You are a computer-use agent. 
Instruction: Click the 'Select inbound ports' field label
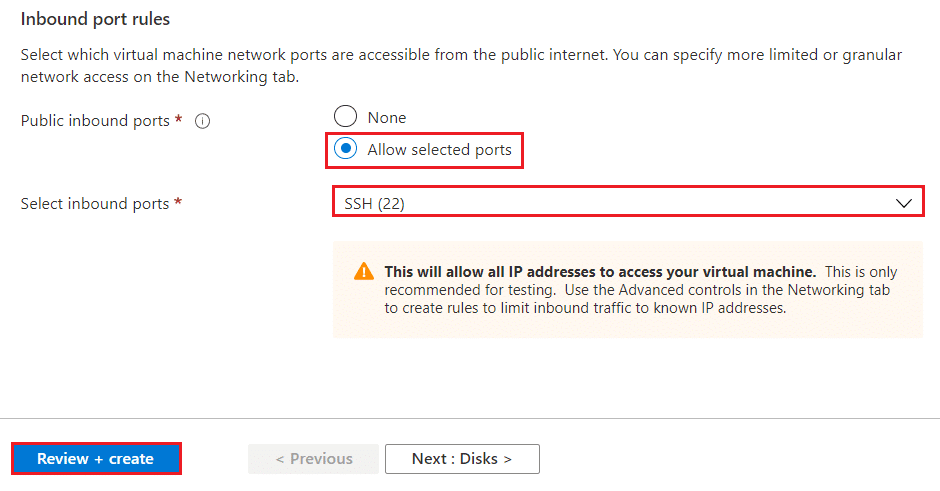click(x=95, y=204)
